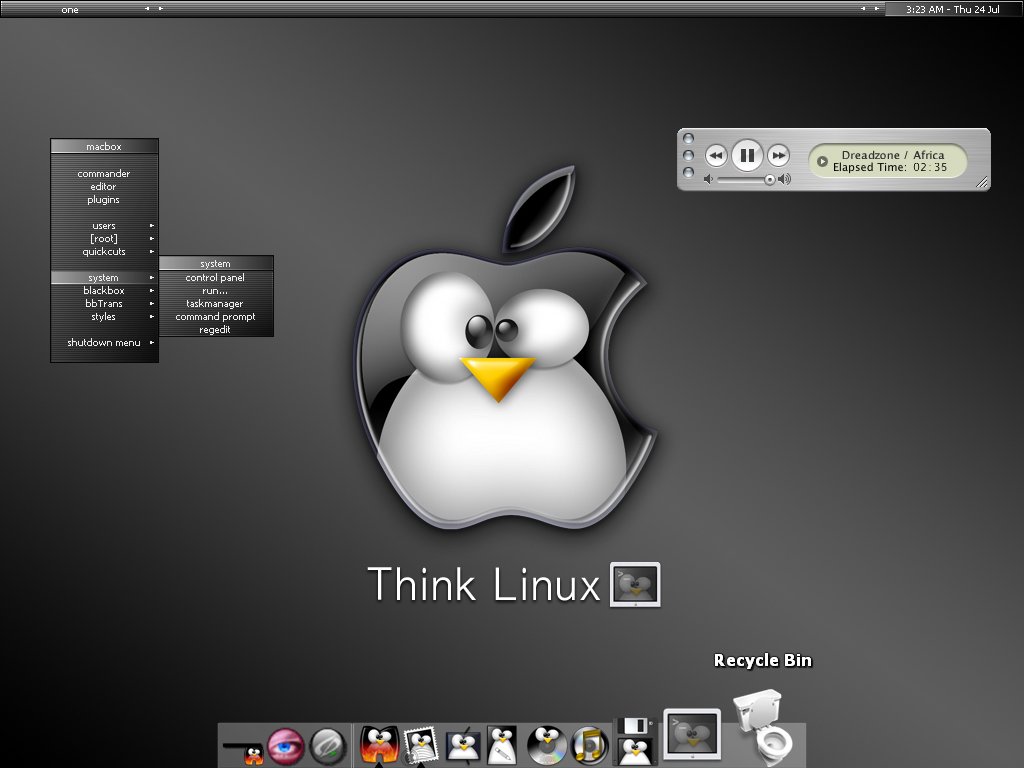Image resolution: width=1024 pixels, height=768 pixels.
Task: Launch the pink eye icon in the dock
Action: click(x=285, y=746)
